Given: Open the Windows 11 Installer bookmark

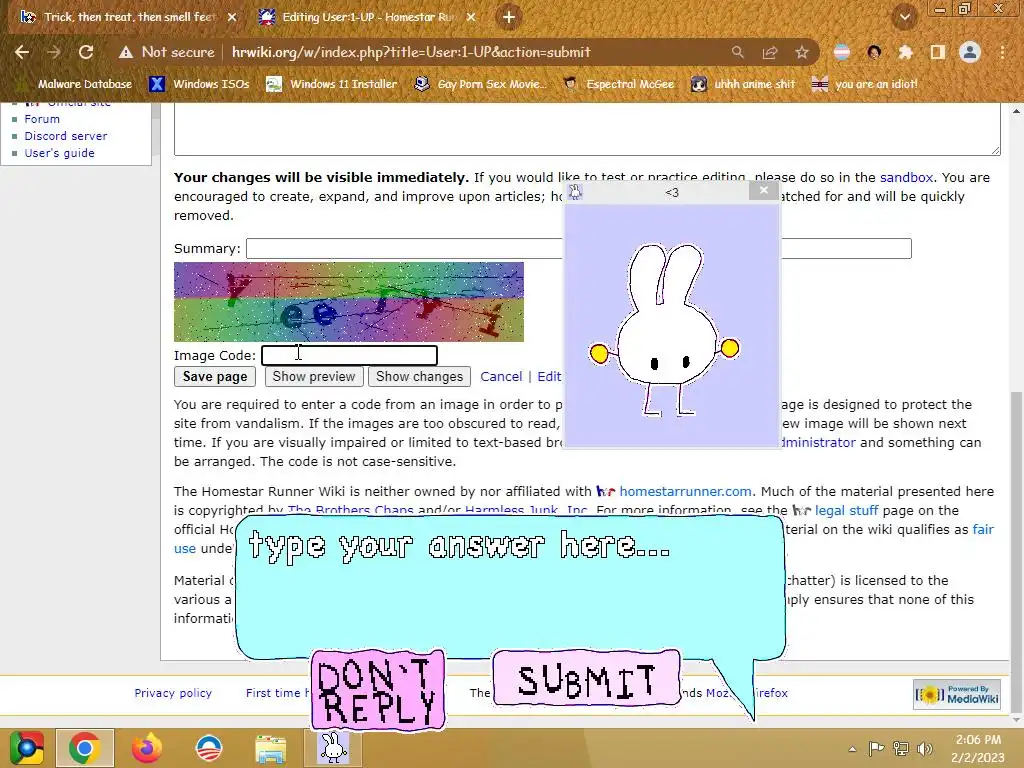Looking at the screenshot, I should (x=332, y=84).
